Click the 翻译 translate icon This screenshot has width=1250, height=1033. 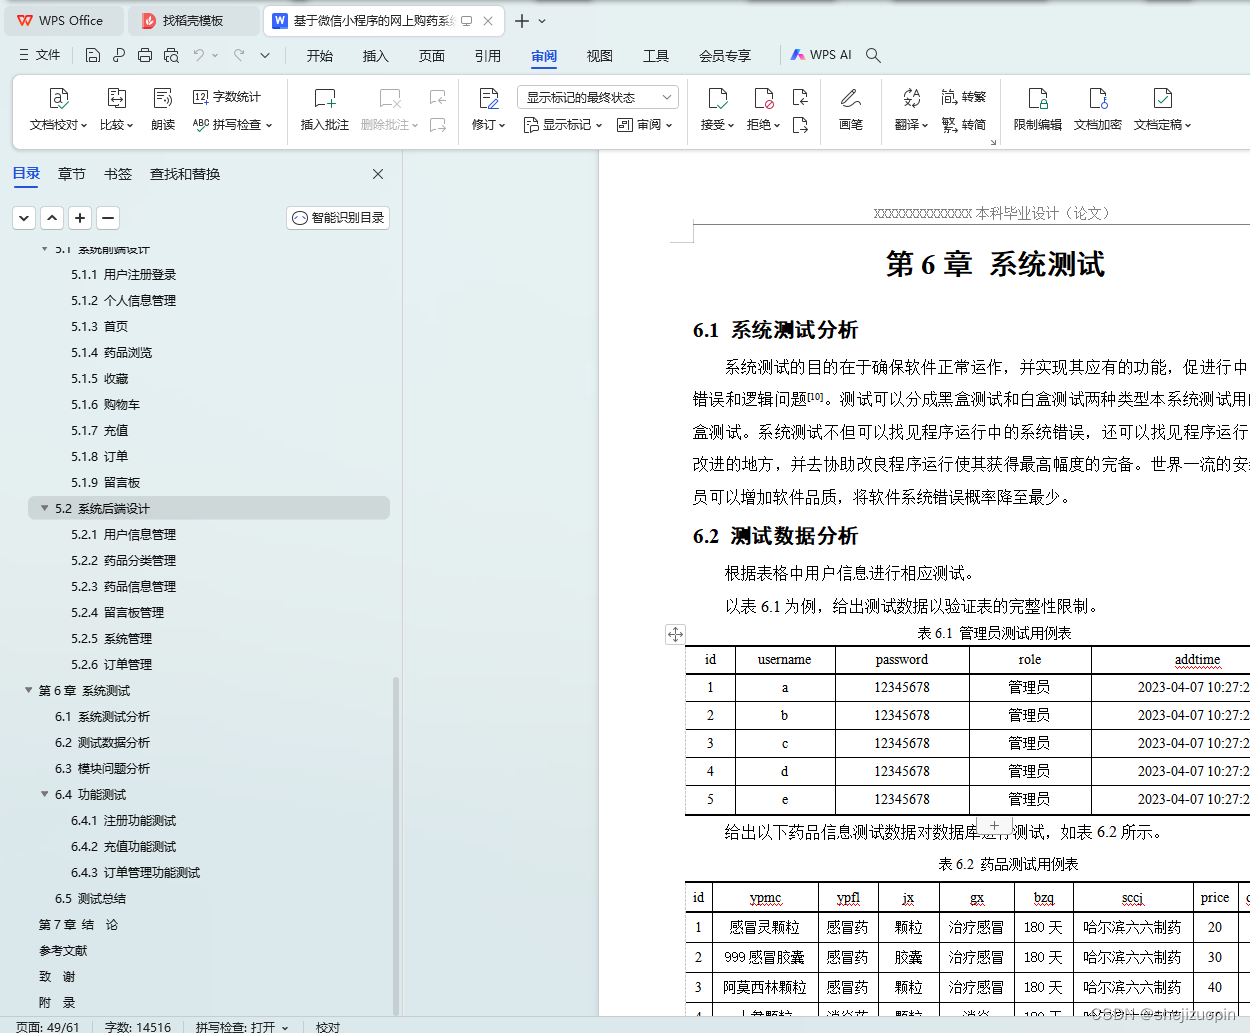coord(911,98)
